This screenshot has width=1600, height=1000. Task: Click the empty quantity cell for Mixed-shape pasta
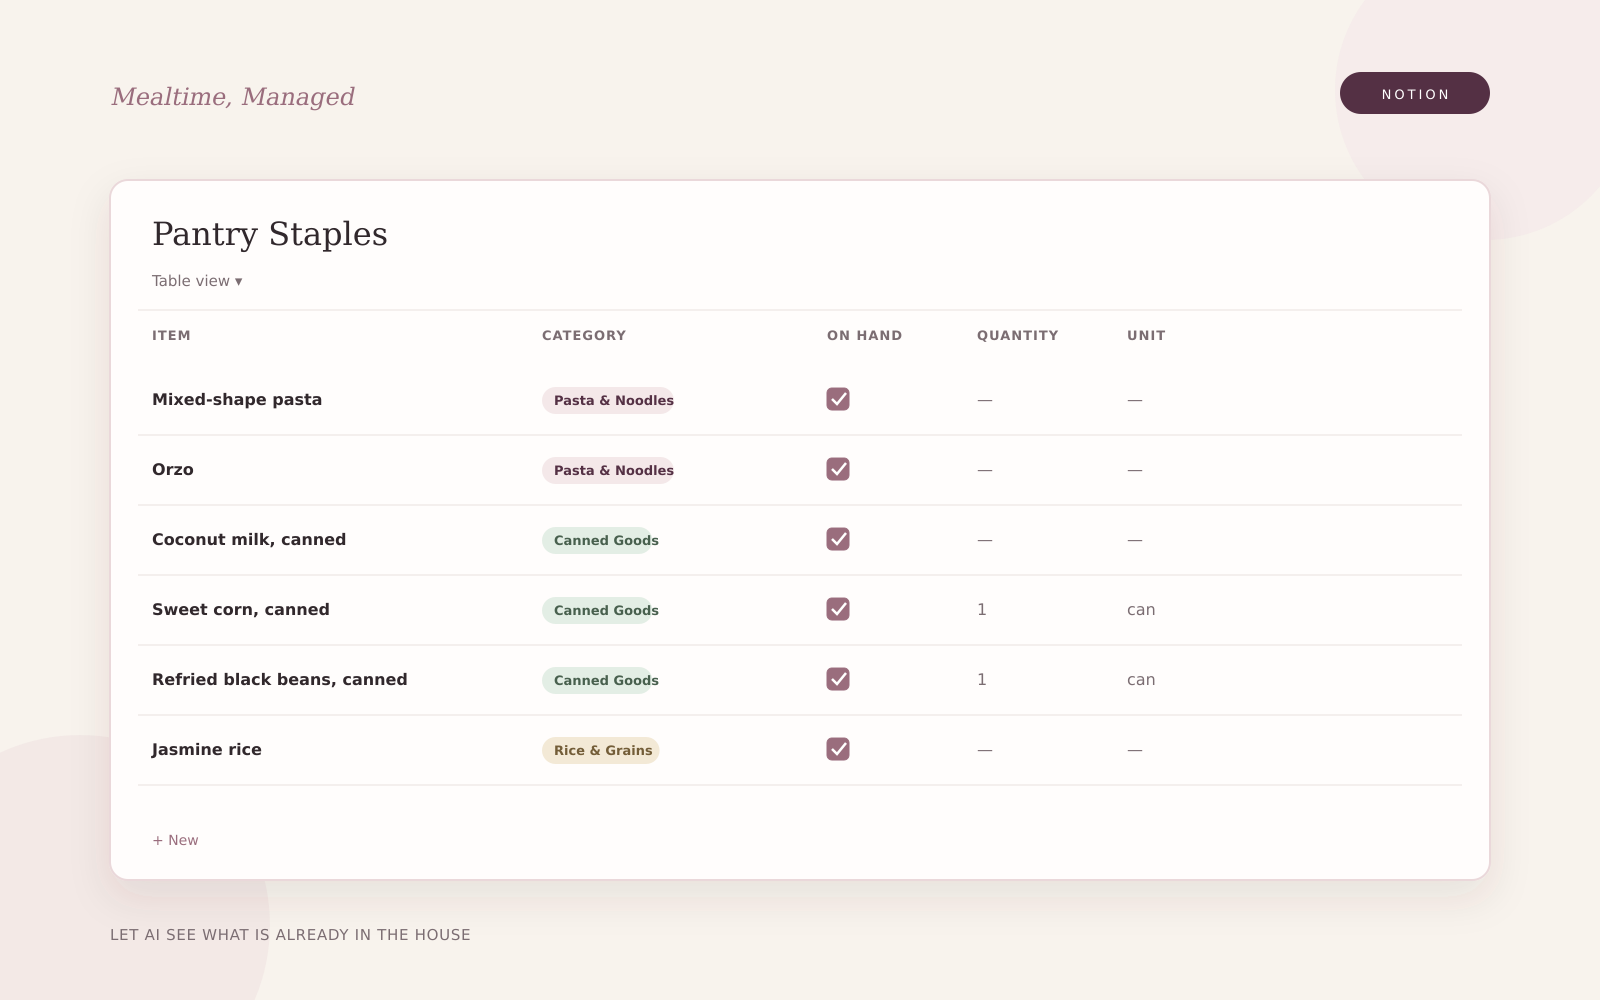coord(985,399)
